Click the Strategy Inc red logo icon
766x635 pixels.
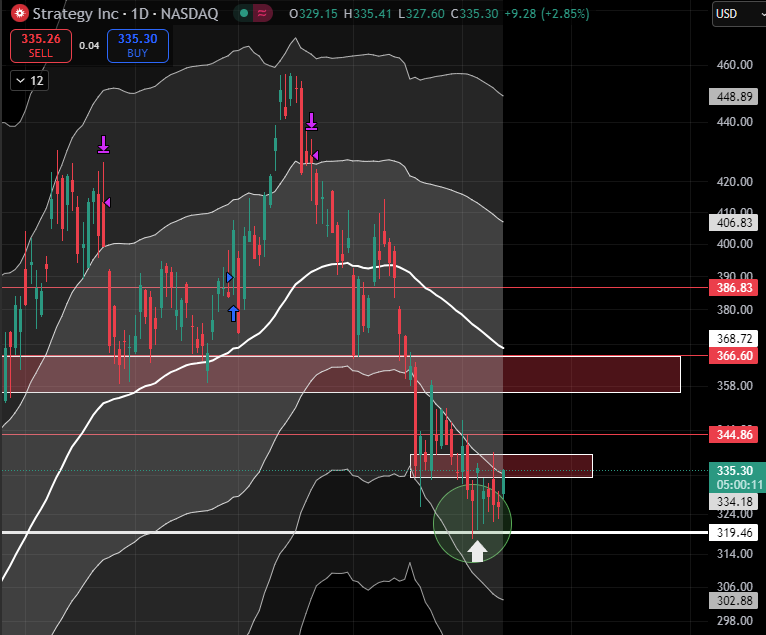20,13
